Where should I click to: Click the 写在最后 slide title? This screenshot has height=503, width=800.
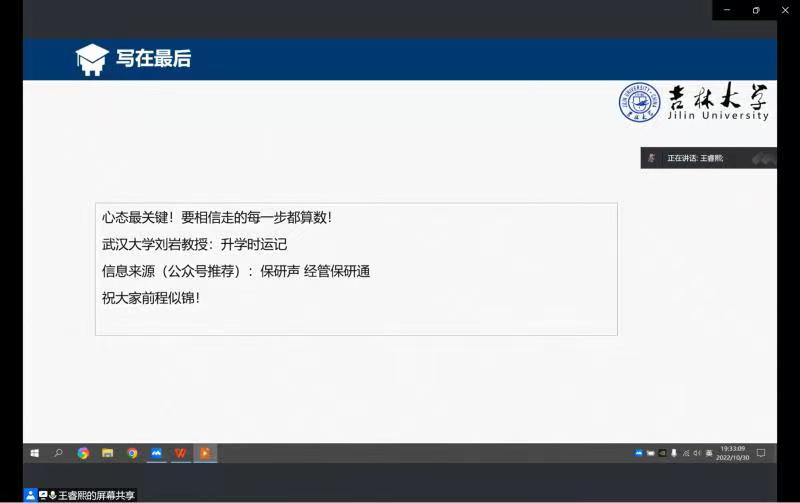[x=153, y=59]
